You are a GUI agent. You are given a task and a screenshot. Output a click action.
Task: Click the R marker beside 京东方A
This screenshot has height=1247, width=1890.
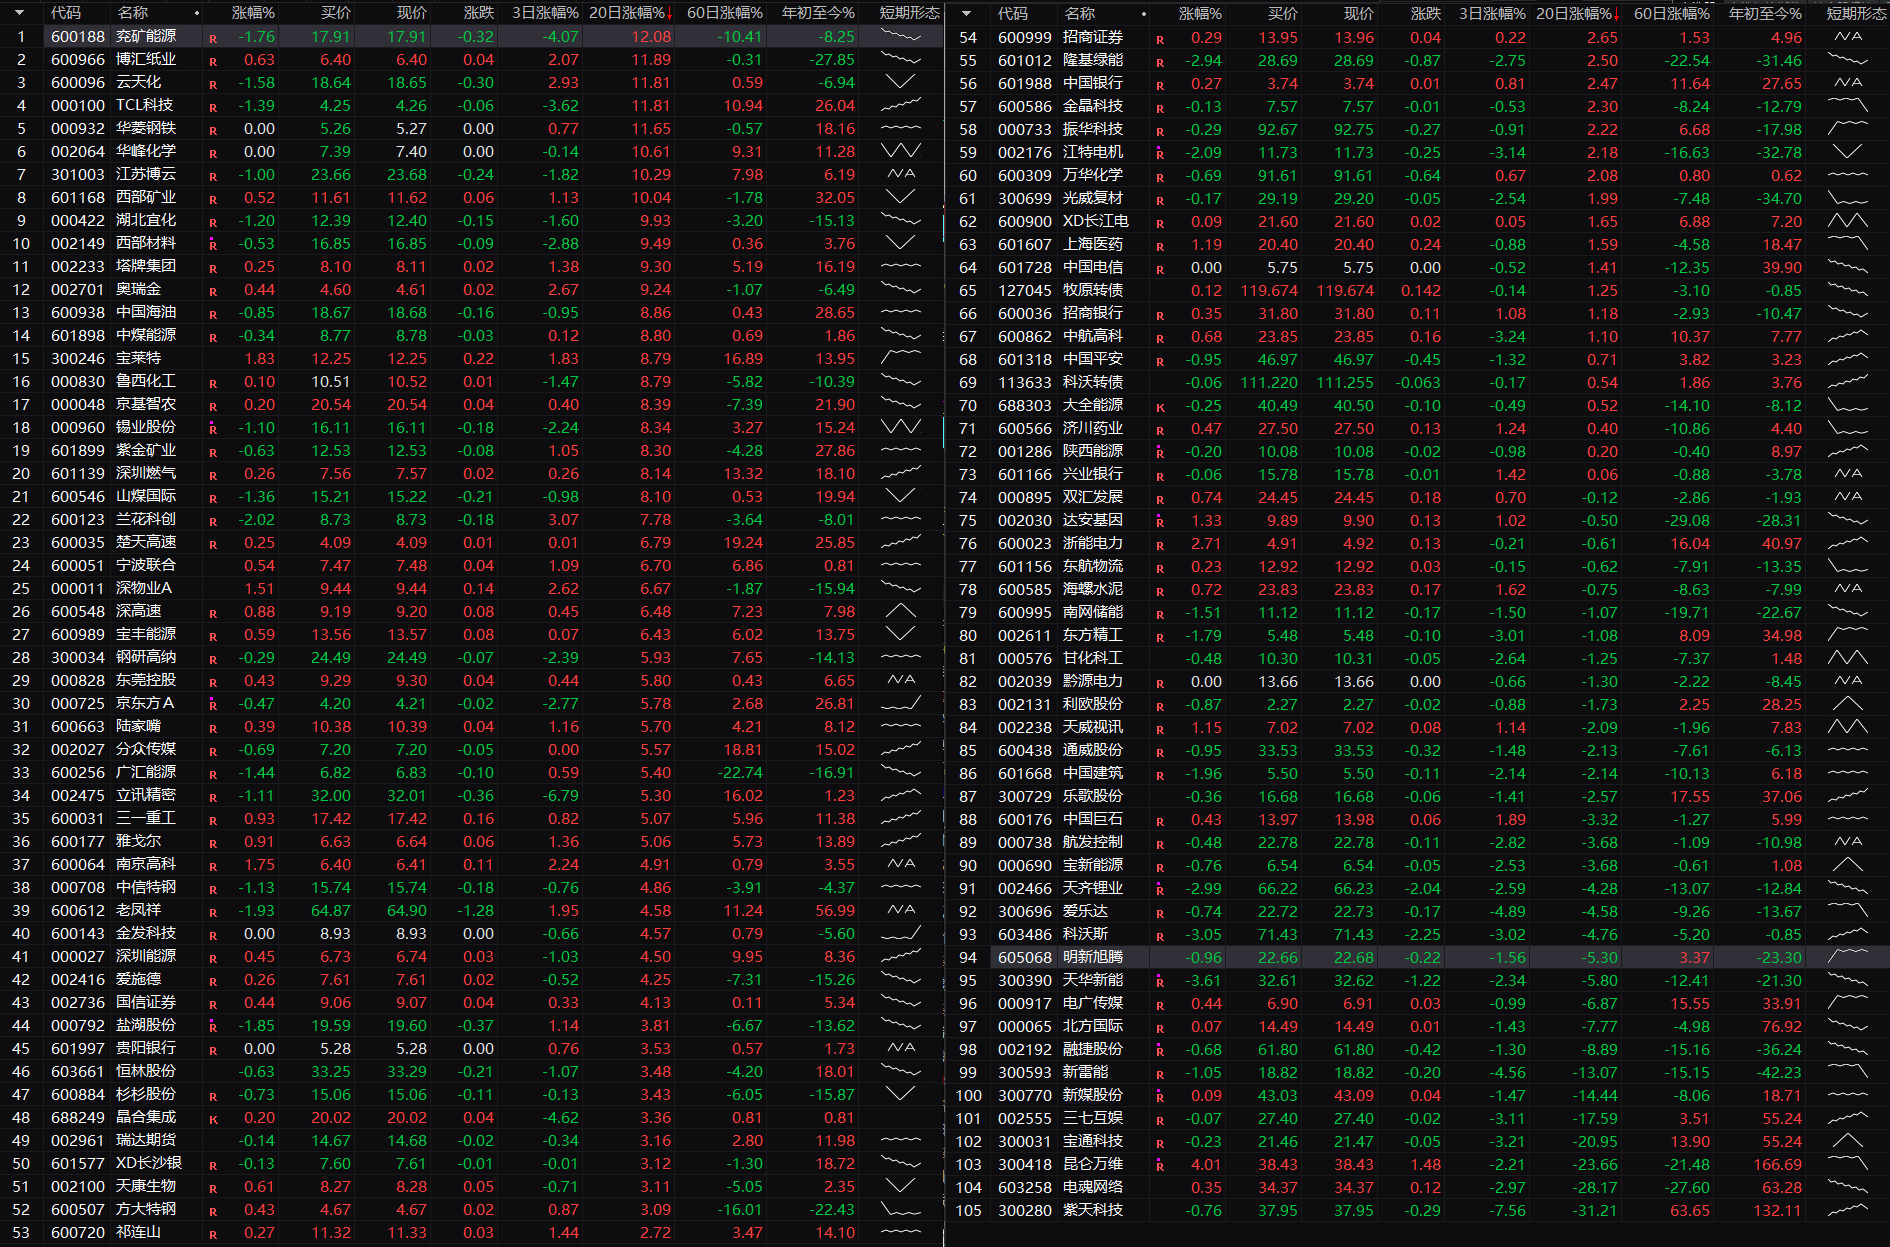point(213,705)
